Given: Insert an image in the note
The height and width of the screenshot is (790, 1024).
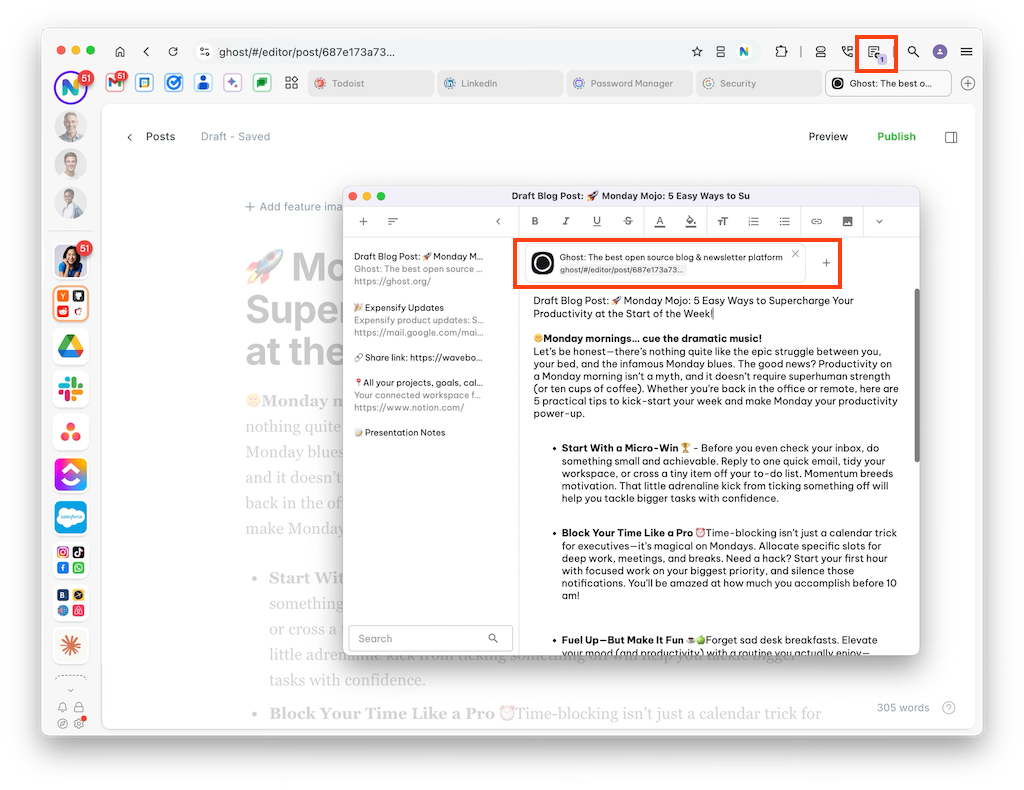Looking at the screenshot, I should (848, 221).
